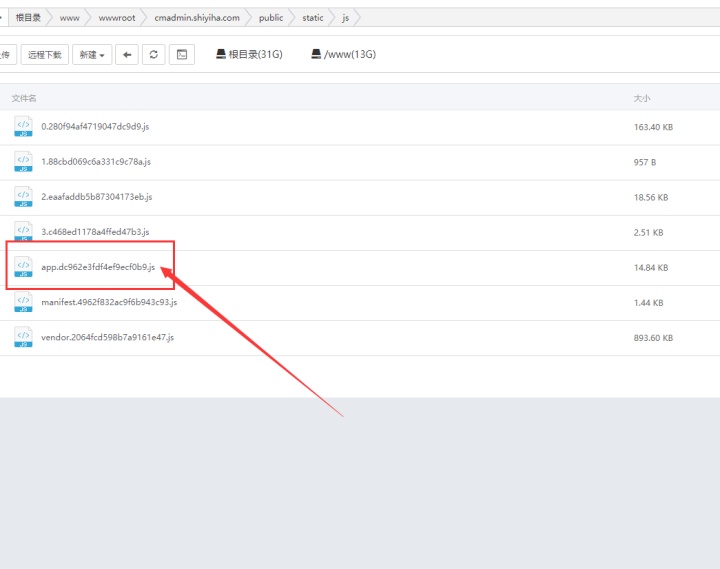Go to public breadcrumb

tap(271, 18)
